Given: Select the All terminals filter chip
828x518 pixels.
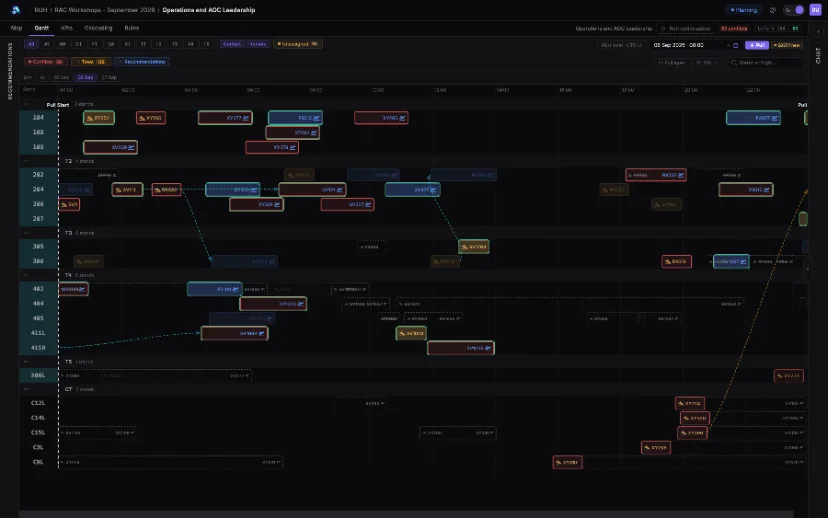Looking at the screenshot, I should [31, 44].
